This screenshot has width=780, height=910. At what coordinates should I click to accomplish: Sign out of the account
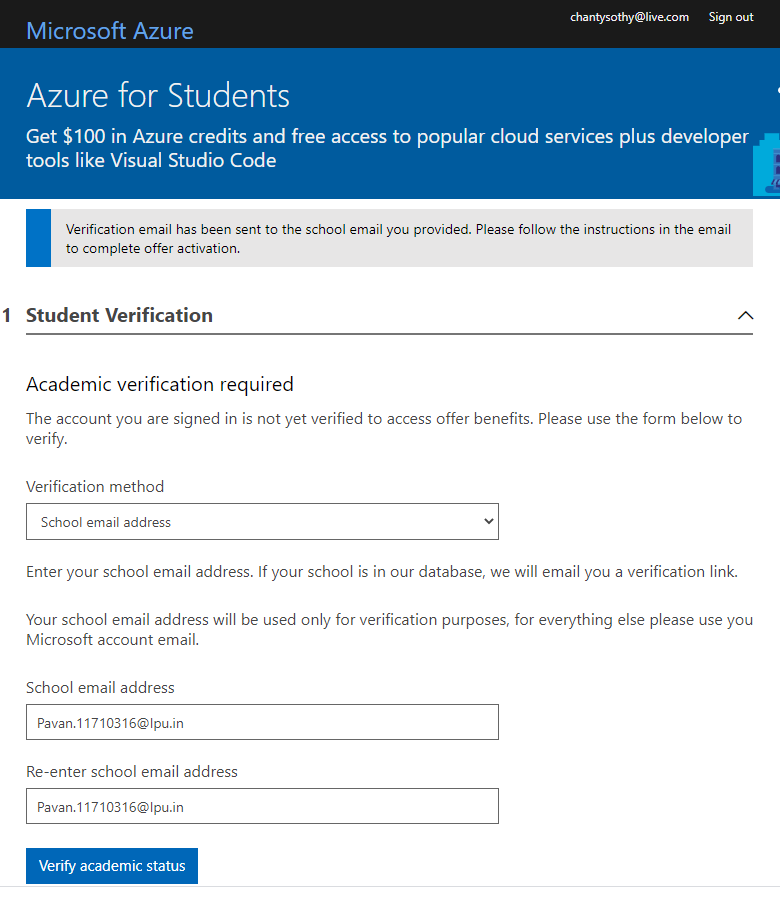(x=731, y=17)
